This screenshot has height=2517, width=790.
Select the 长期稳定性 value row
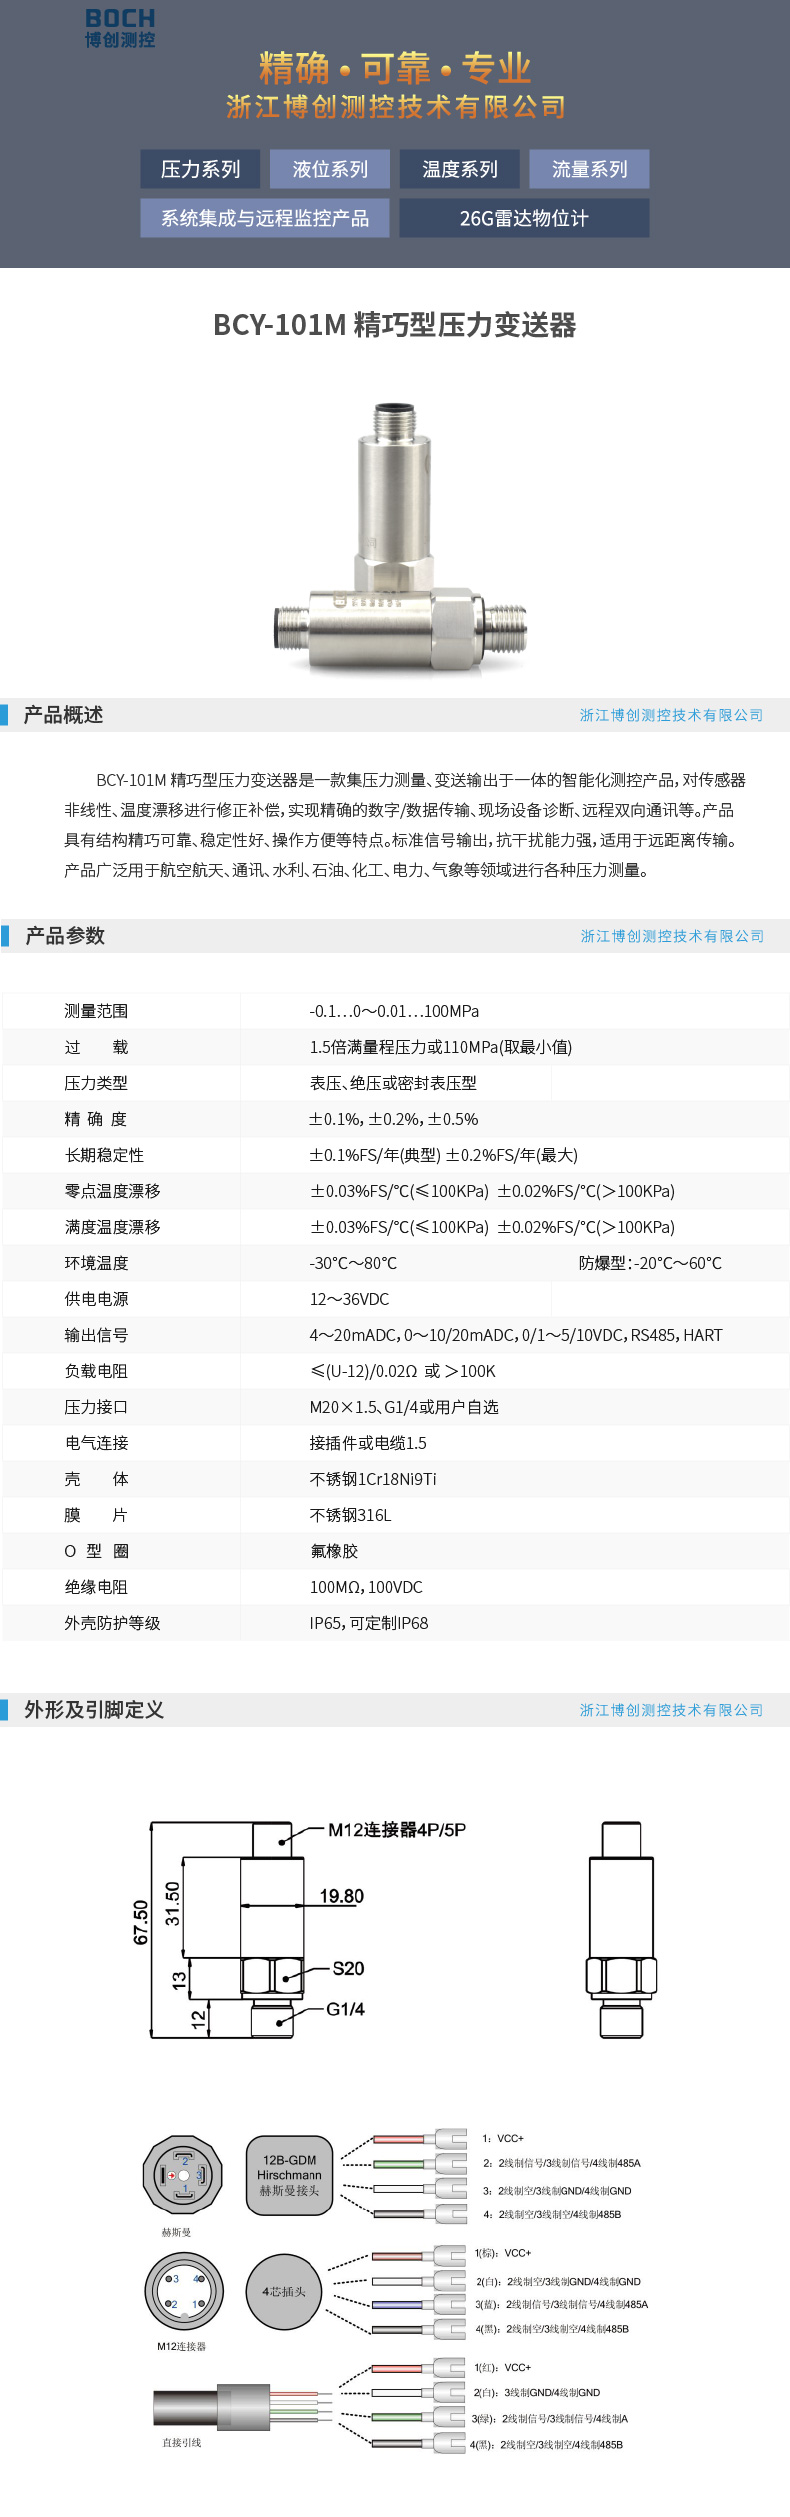[444, 1155]
